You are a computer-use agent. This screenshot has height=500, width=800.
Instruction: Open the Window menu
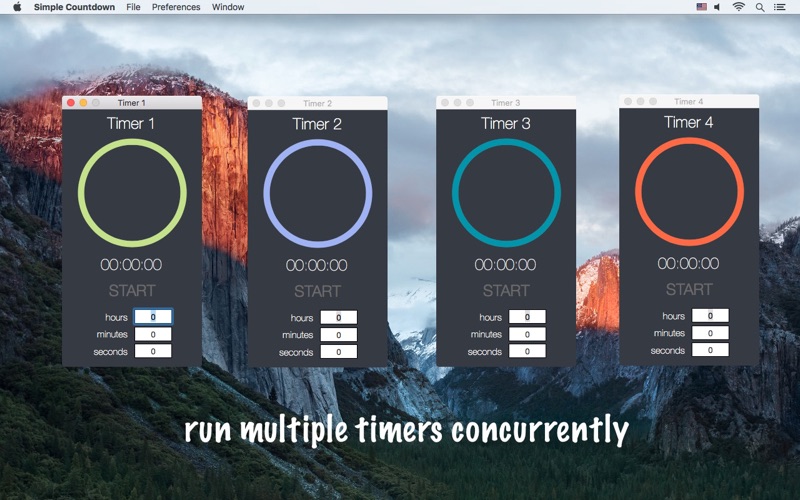(228, 7)
